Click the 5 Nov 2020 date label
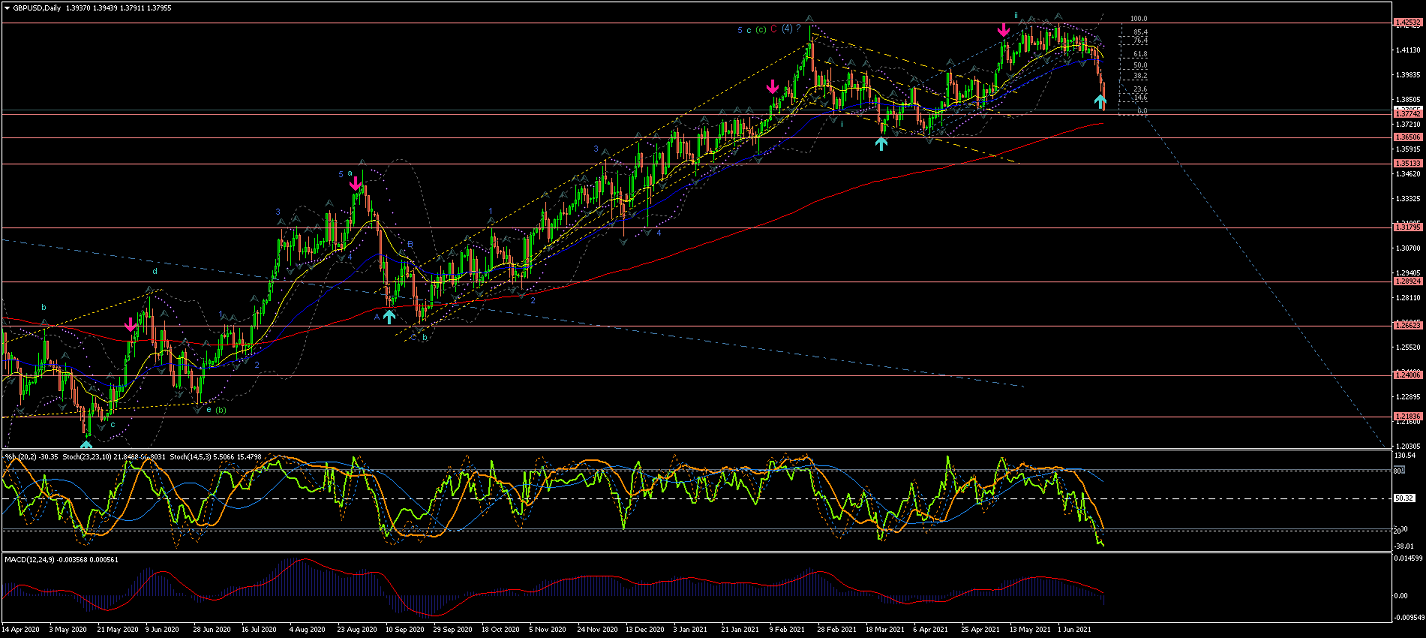This screenshot has height=638, width=1426. tap(547, 631)
